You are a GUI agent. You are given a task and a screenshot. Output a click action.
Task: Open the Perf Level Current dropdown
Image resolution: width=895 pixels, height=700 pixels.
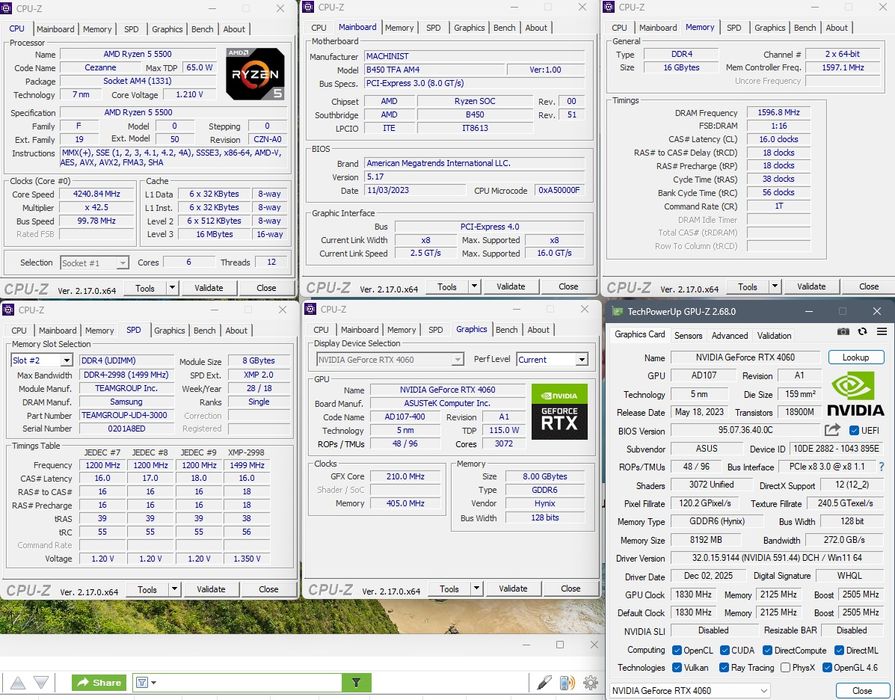[551, 359]
